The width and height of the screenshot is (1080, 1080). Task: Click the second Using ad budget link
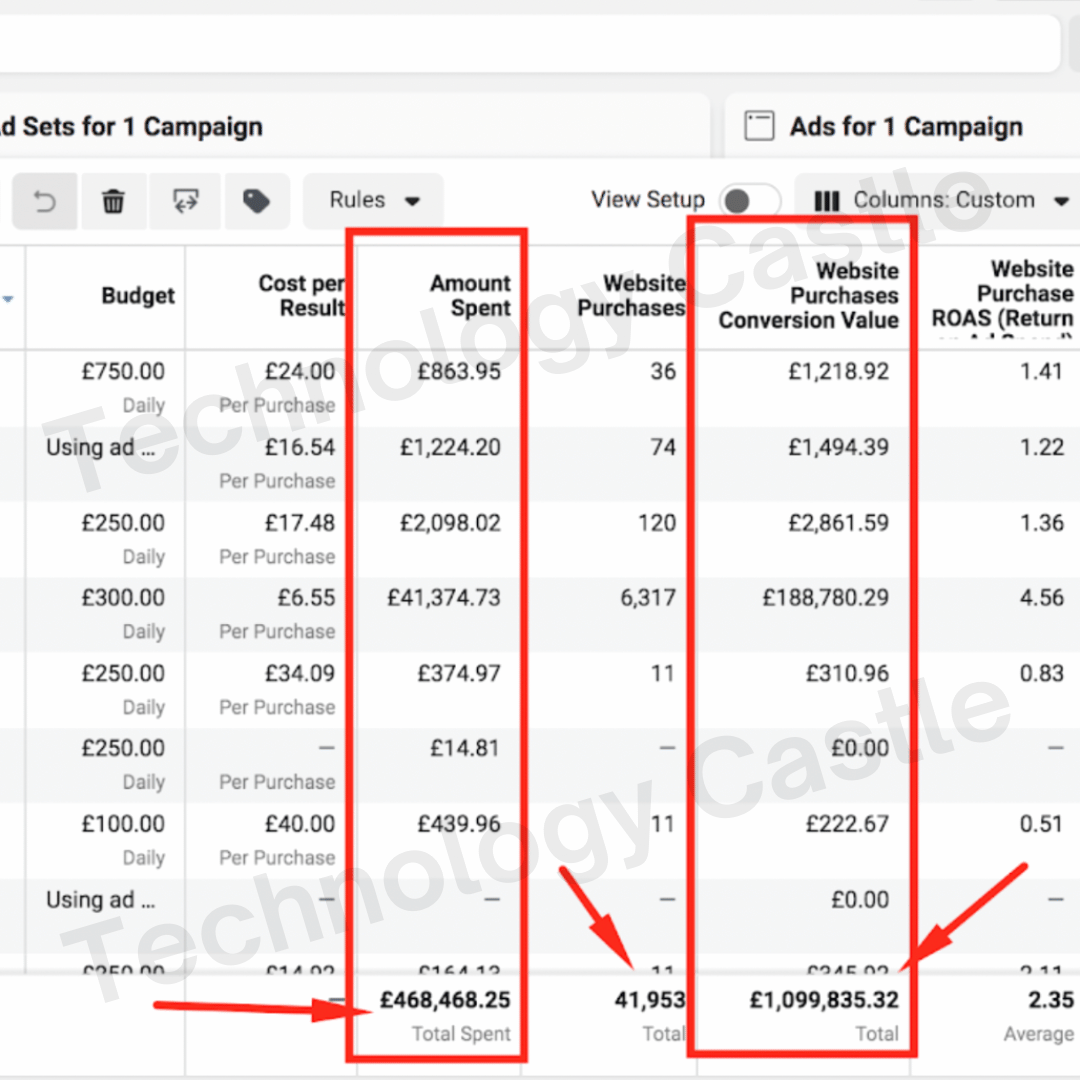point(100,900)
